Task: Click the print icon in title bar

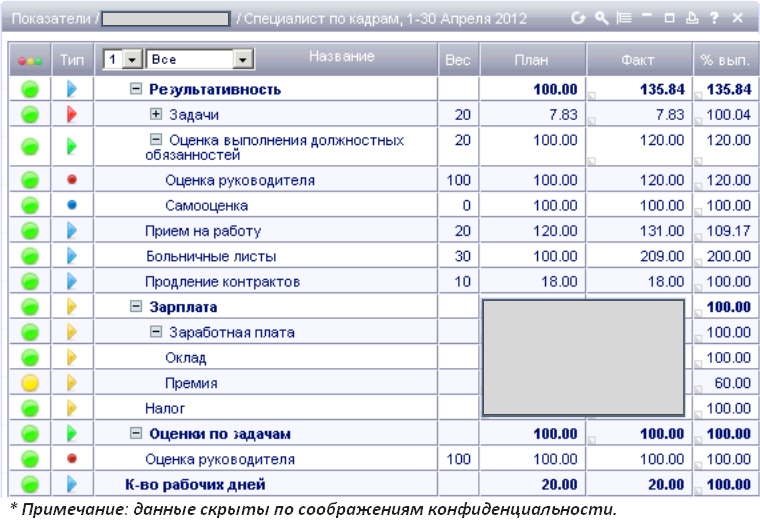Action: [692, 18]
